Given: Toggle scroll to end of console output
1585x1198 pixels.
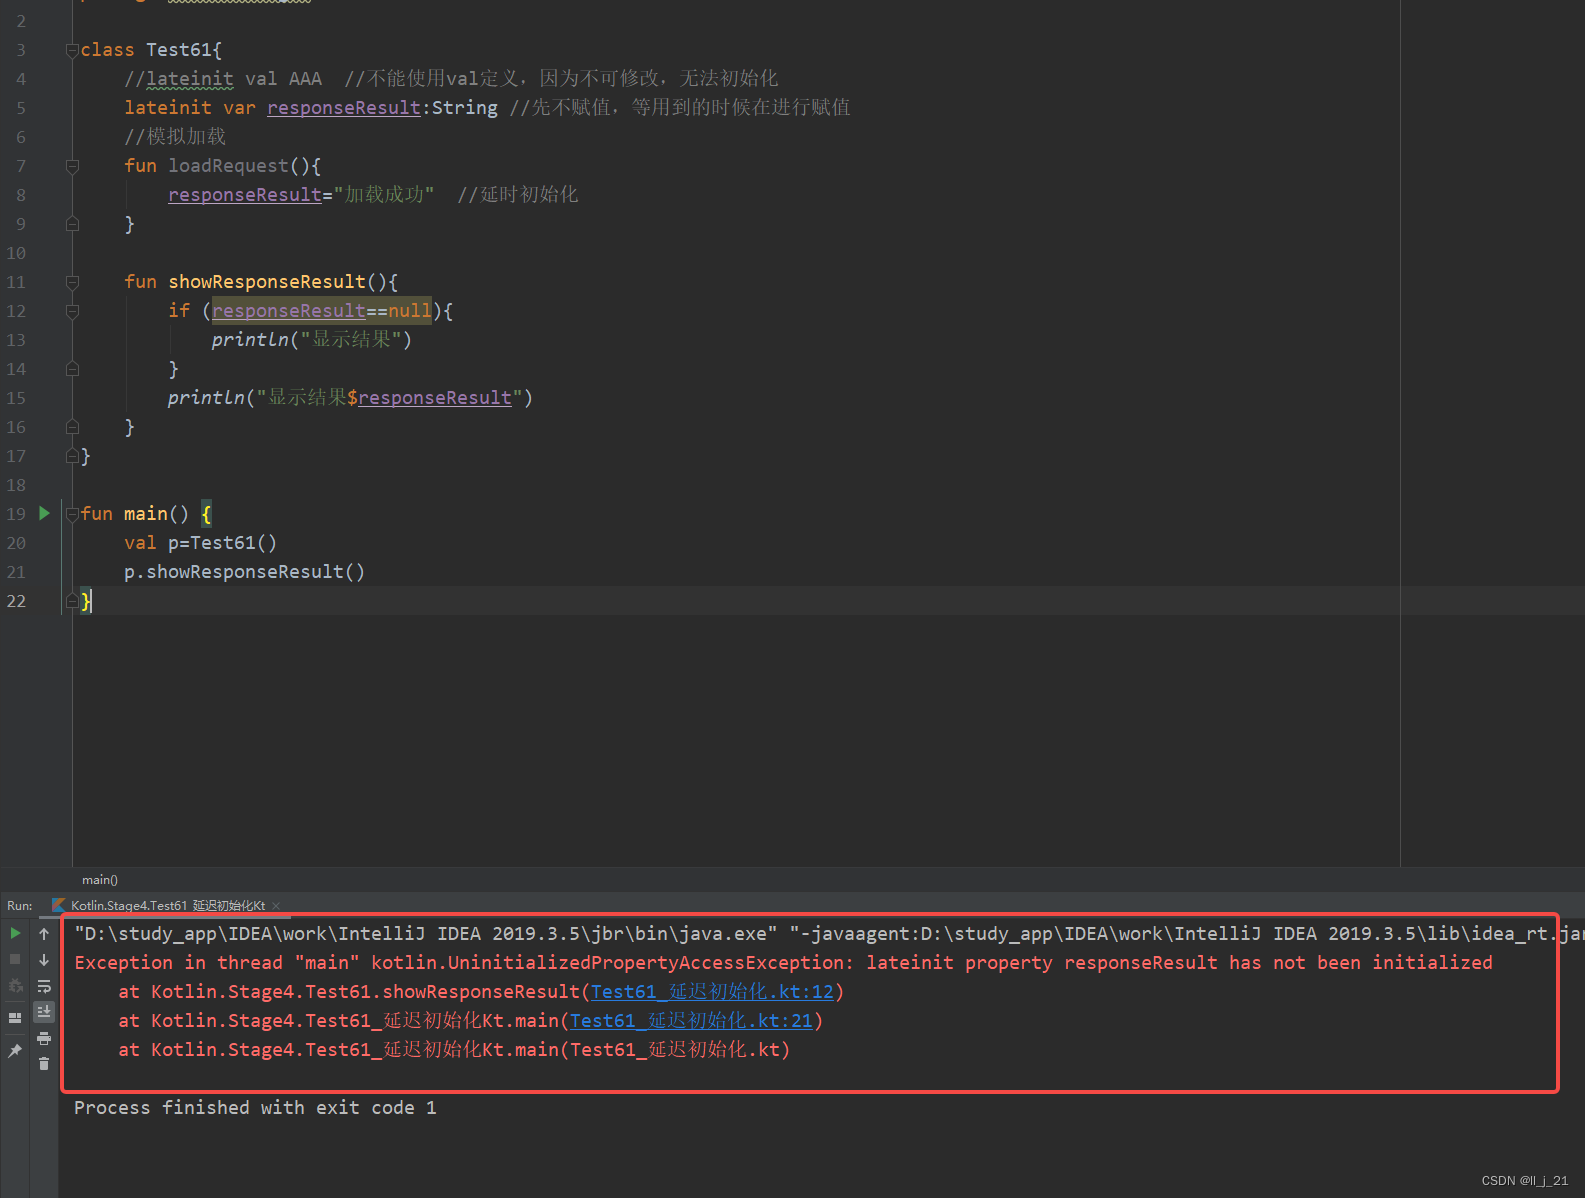Looking at the screenshot, I should (x=44, y=1012).
